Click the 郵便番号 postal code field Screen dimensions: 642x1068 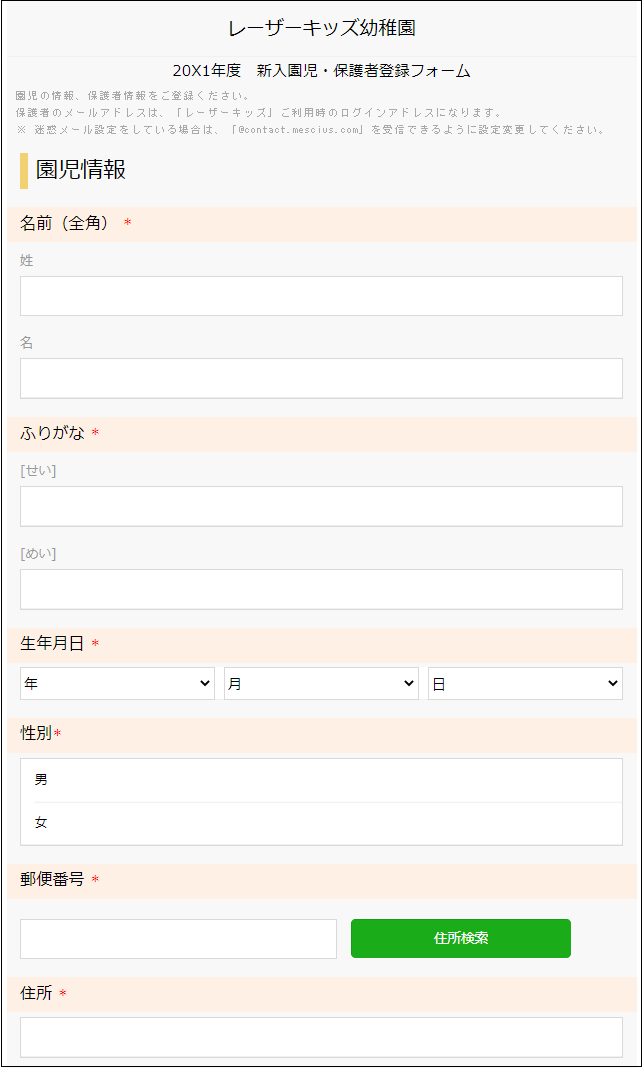178,939
